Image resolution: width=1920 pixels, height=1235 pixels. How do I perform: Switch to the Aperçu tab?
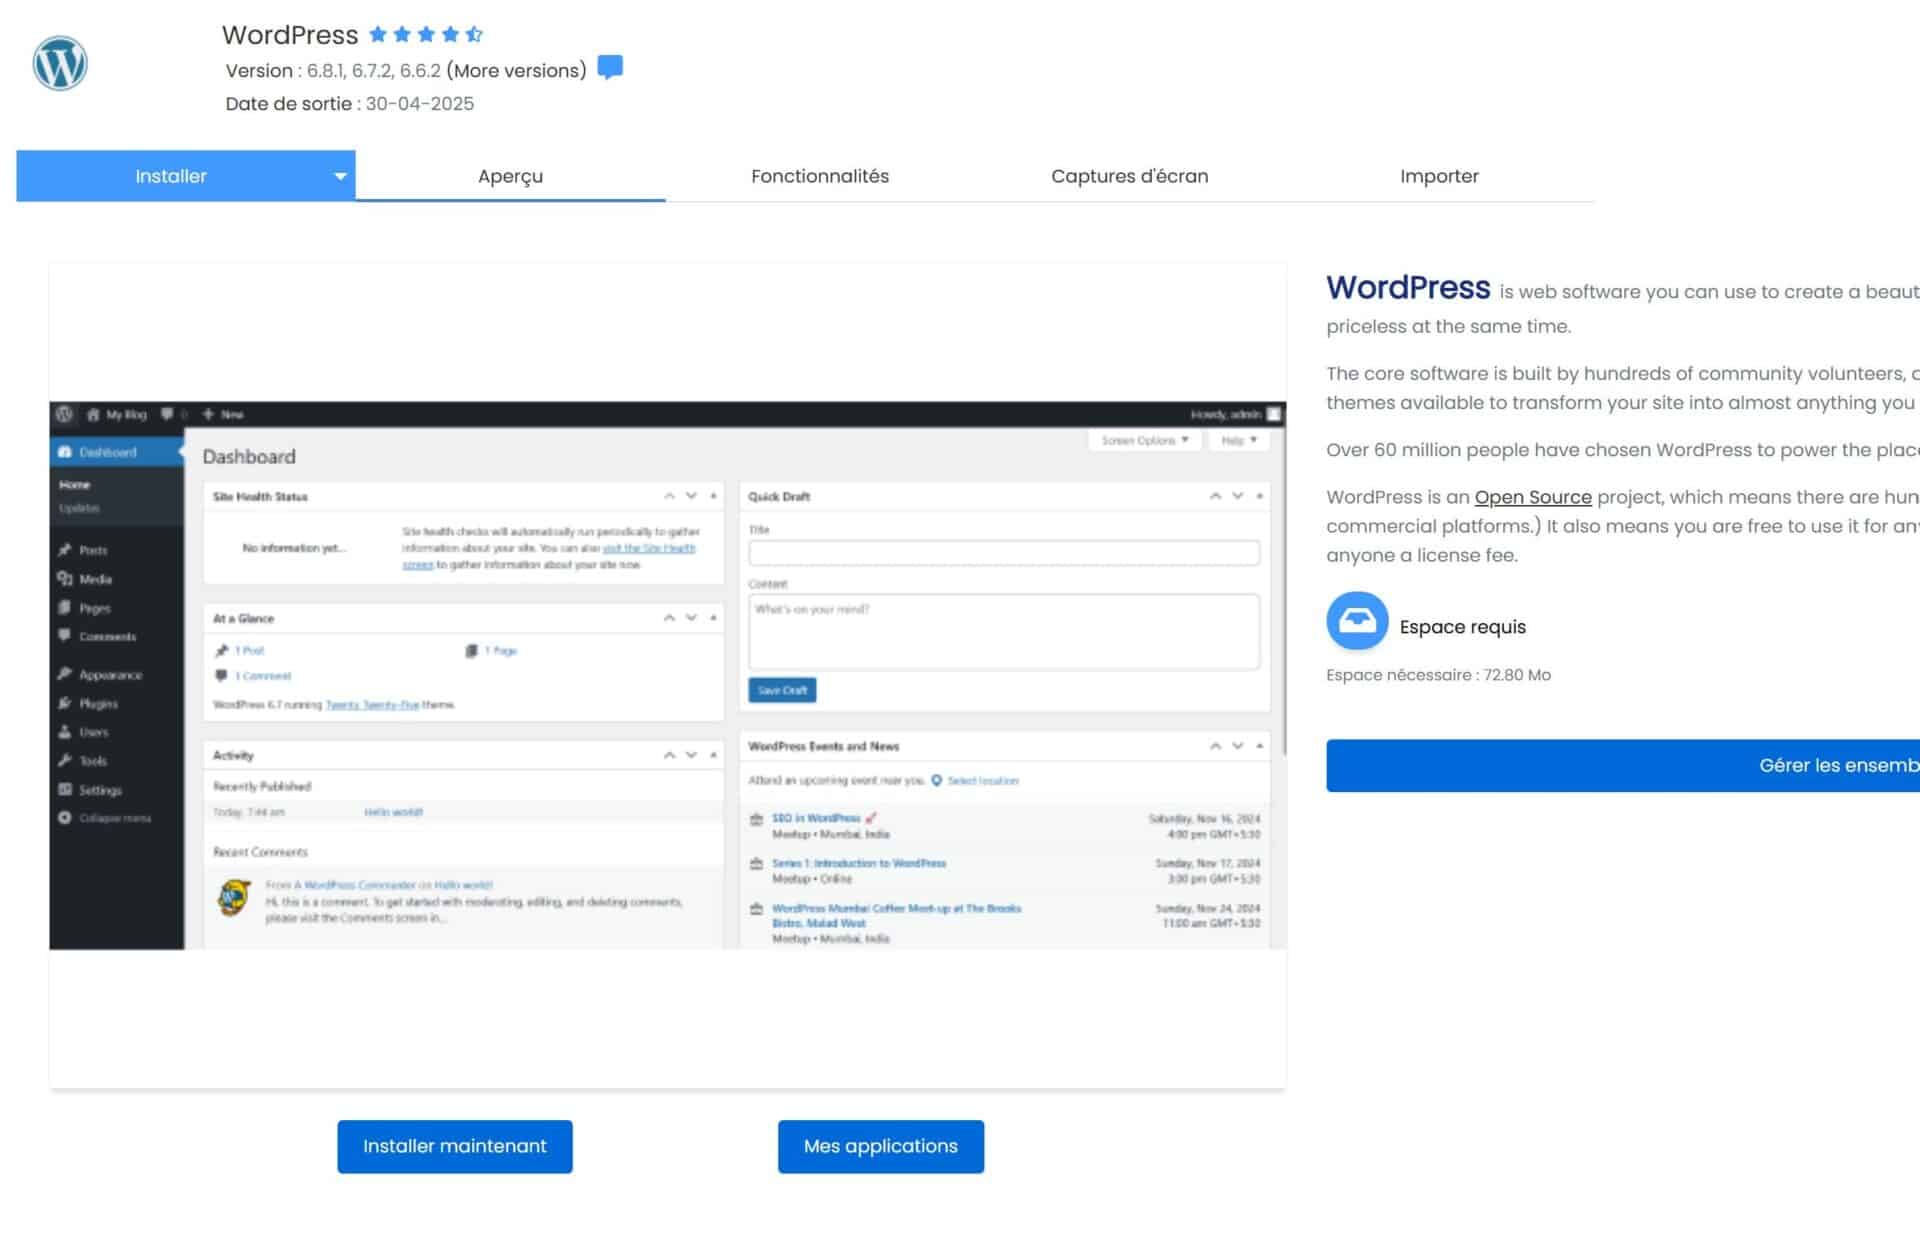(x=510, y=176)
